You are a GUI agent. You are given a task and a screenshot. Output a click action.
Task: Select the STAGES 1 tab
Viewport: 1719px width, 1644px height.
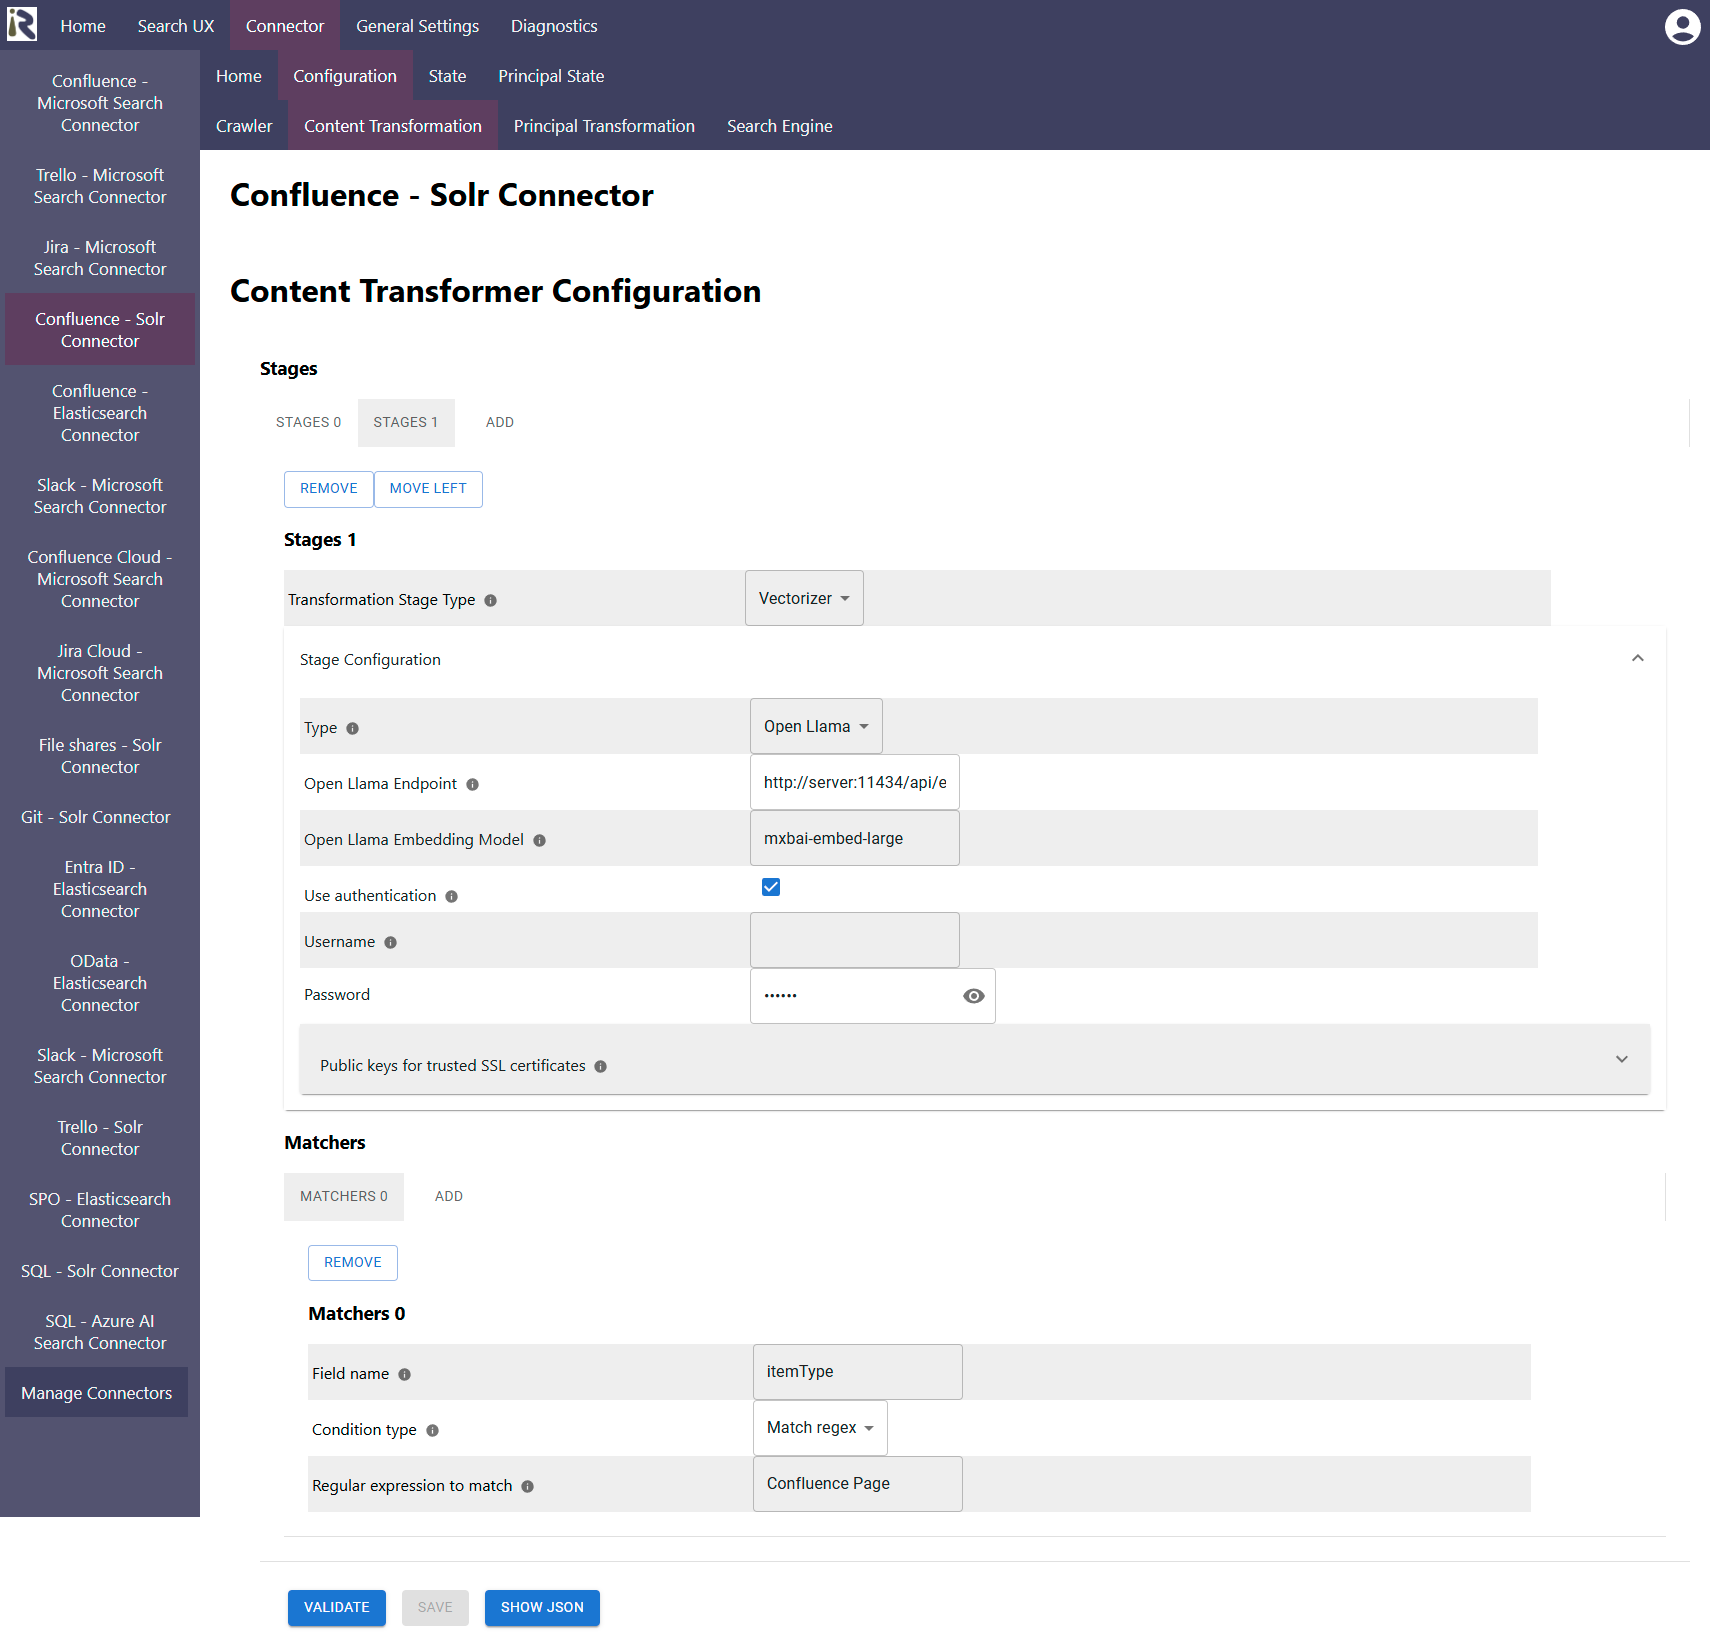[406, 423]
